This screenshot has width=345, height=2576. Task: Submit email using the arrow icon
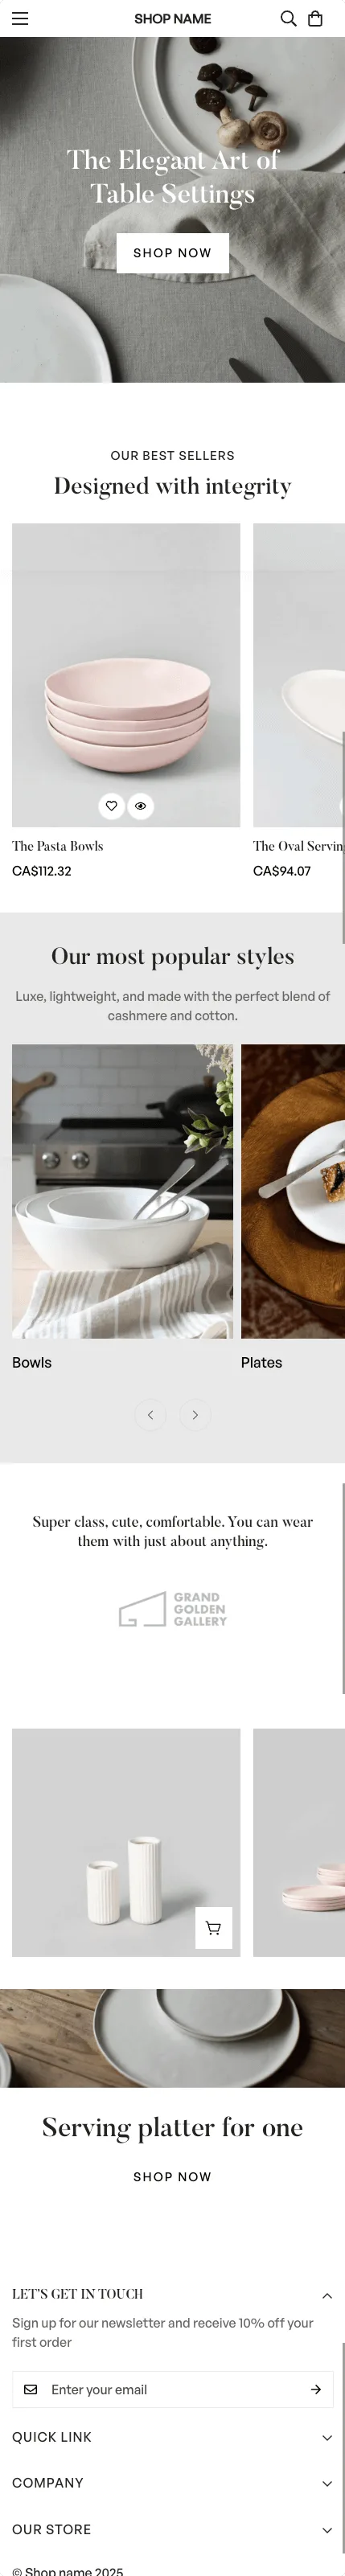click(x=315, y=2389)
